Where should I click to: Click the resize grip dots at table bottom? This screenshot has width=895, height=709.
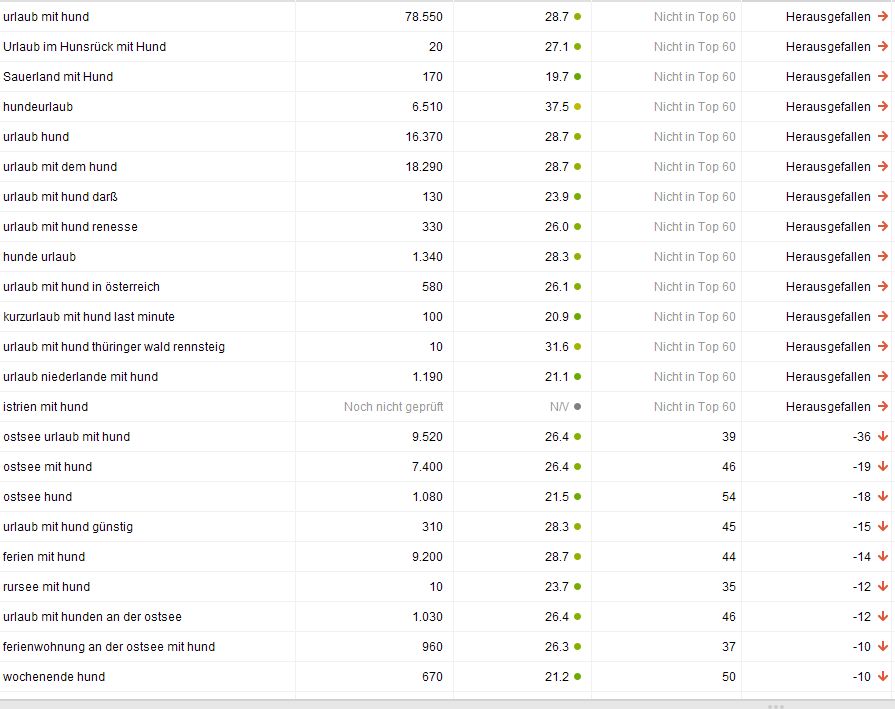(x=776, y=706)
